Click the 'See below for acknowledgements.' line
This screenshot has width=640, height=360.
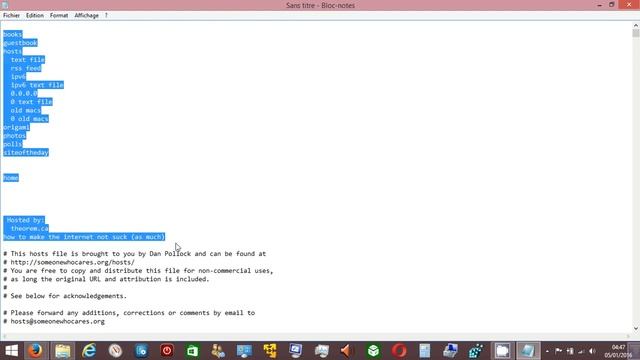click(69, 296)
